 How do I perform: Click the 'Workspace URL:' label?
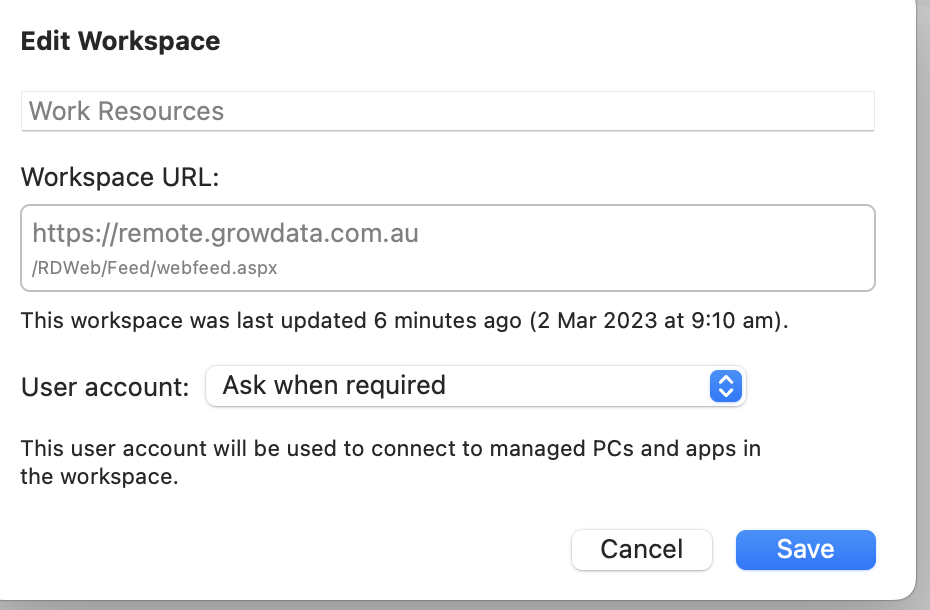click(120, 177)
